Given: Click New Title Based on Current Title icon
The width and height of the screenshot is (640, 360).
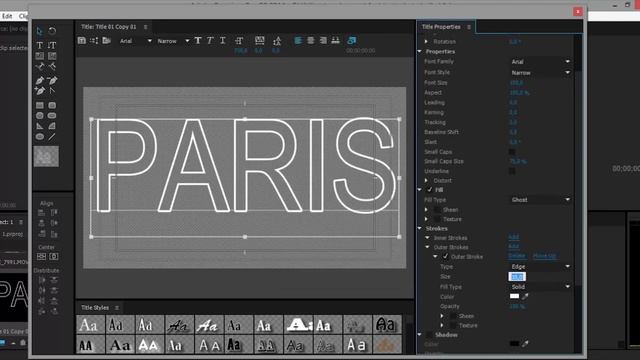Looking at the screenshot, I should coord(82,40).
